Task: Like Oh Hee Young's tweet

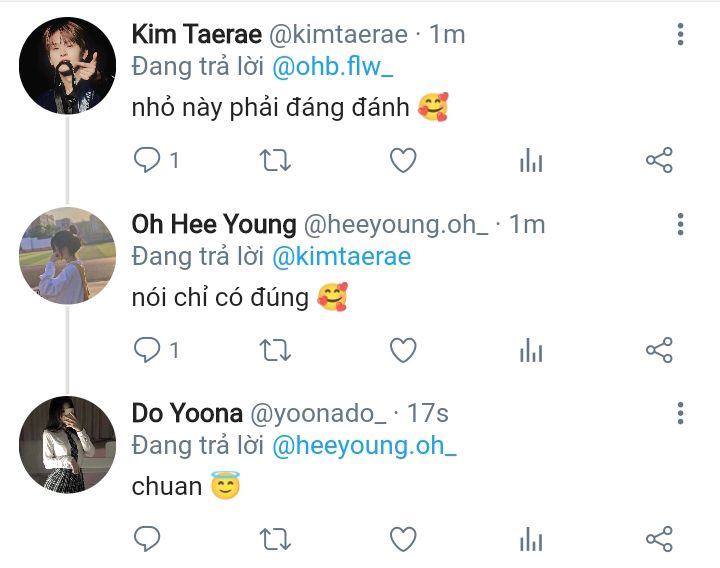Action: click(403, 350)
